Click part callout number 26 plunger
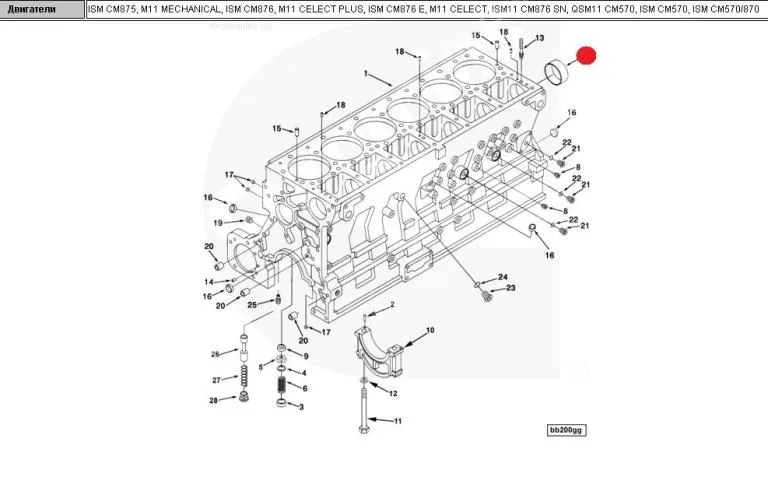 coord(215,354)
